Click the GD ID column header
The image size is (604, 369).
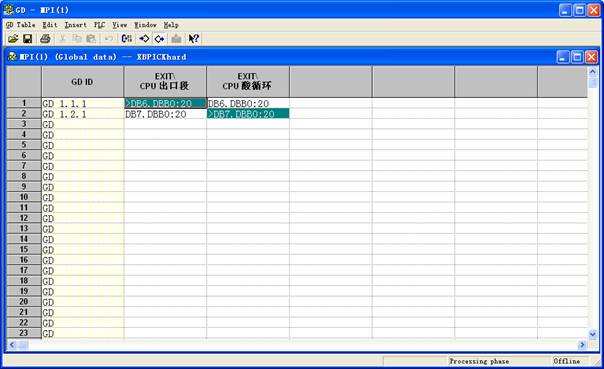(x=82, y=82)
